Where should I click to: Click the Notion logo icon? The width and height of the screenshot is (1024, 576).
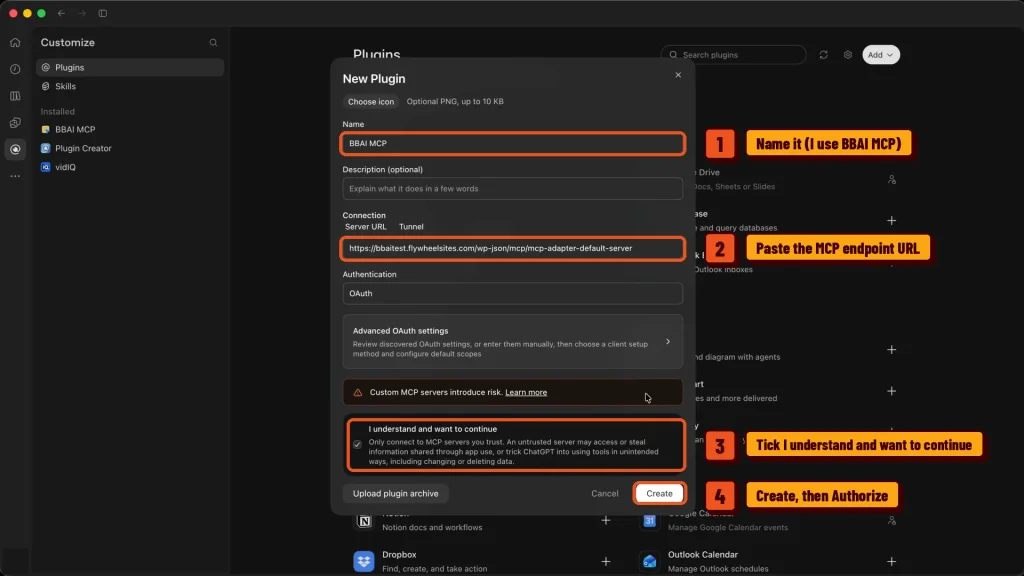(364, 520)
